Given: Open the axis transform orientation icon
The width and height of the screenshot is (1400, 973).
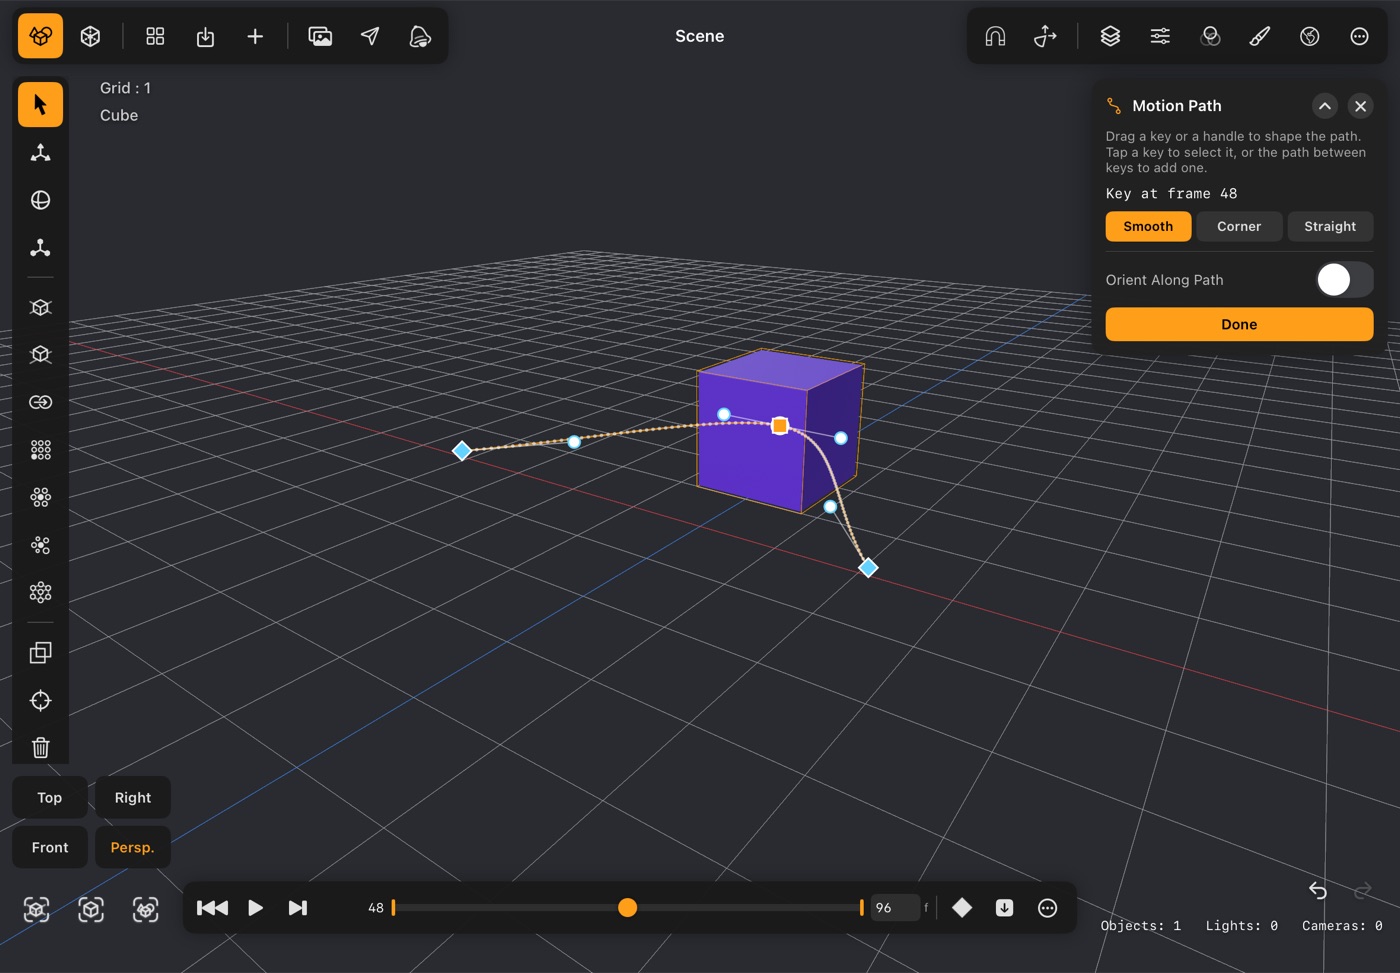Looking at the screenshot, I should [1045, 36].
